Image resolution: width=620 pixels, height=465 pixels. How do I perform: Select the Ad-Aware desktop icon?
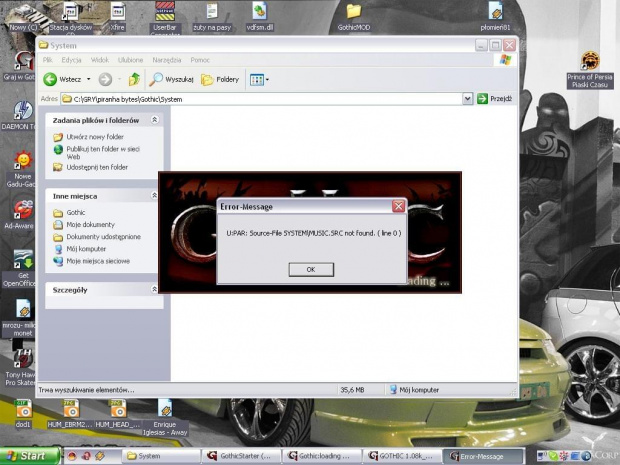(x=20, y=215)
